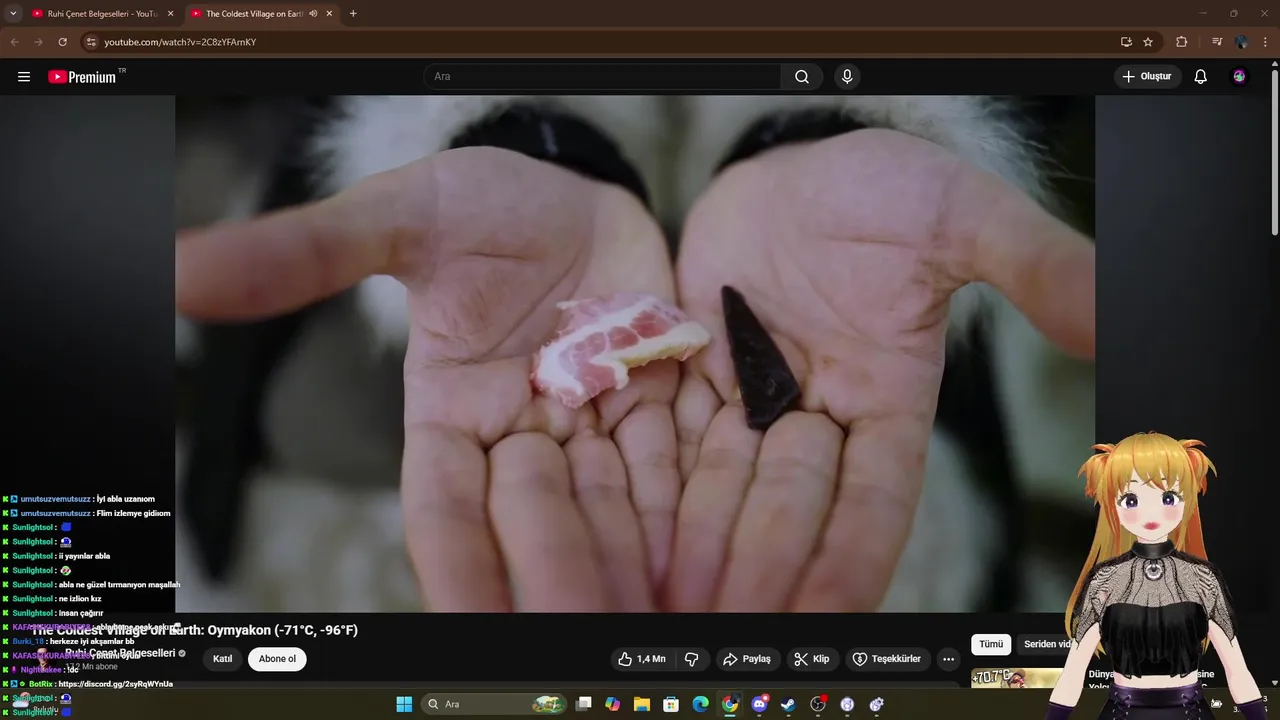Select the Seriden videos filter chip
The height and width of the screenshot is (720, 1280).
click(x=1047, y=645)
